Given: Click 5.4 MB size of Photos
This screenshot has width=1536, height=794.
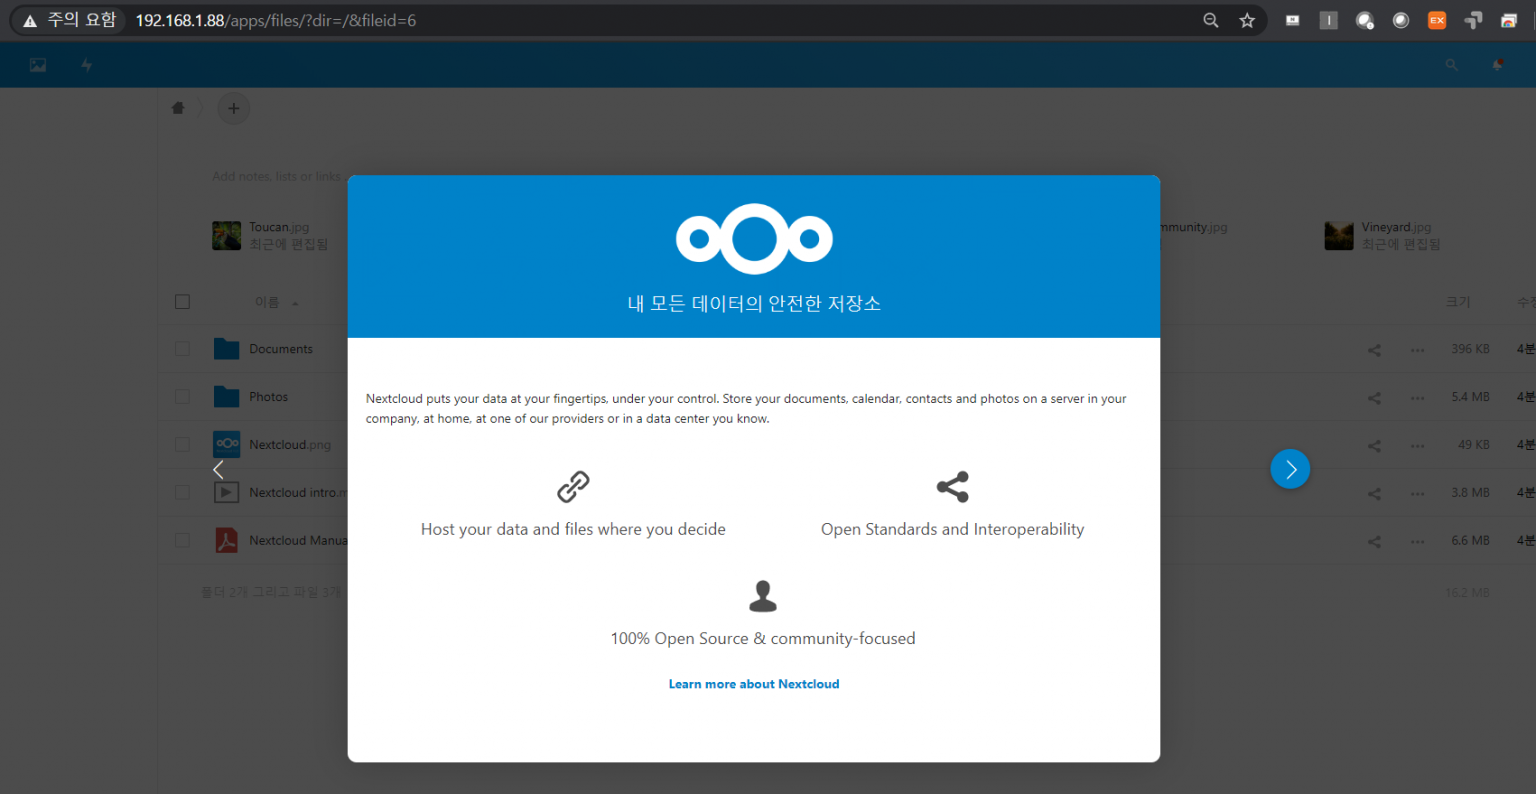Looking at the screenshot, I should (x=1470, y=397).
